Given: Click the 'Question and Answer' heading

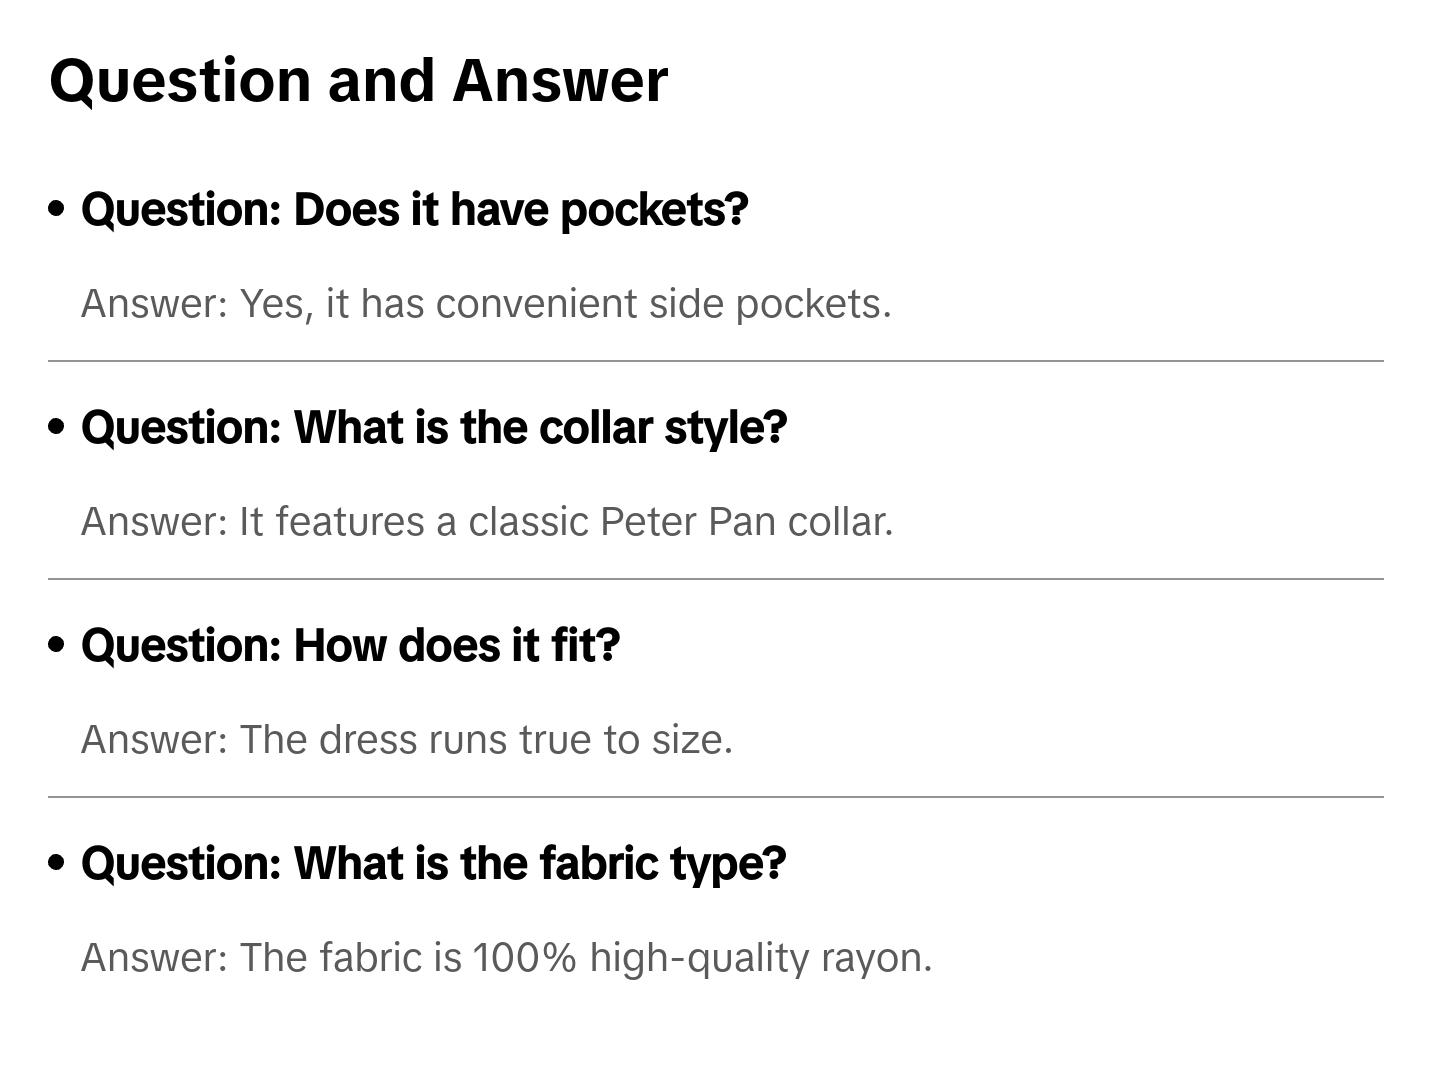Looking at the screenshot, I should pyautogui.click(x=358, y=81).
